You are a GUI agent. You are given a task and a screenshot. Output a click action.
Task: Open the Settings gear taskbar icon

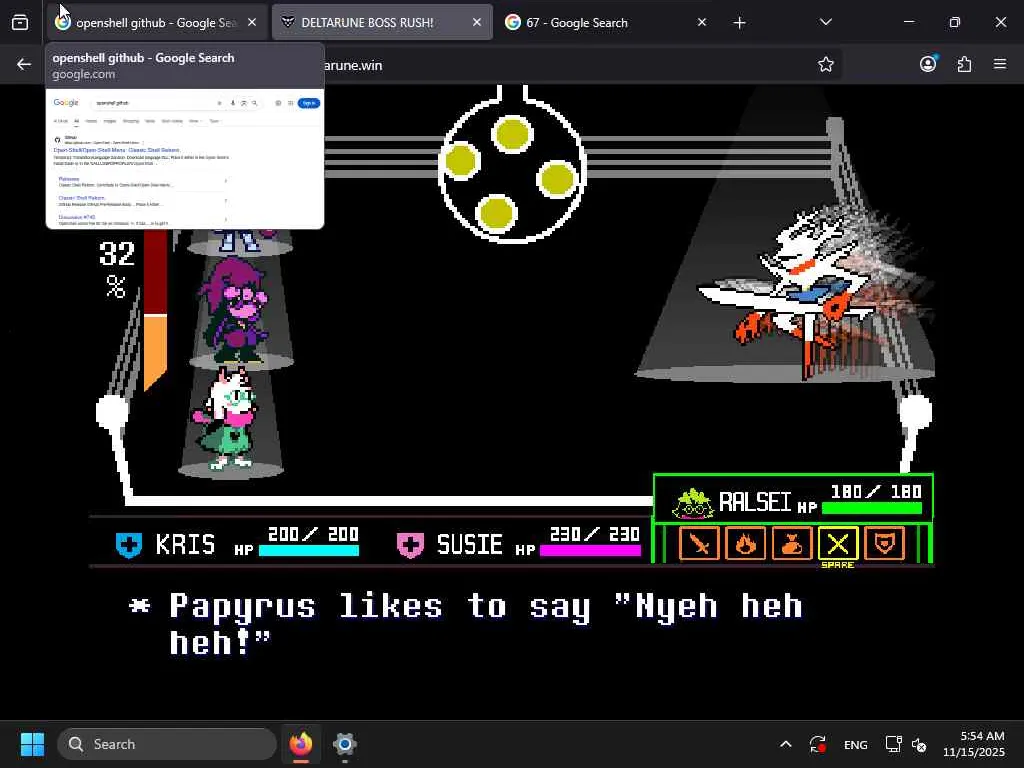tap(345, 744)
